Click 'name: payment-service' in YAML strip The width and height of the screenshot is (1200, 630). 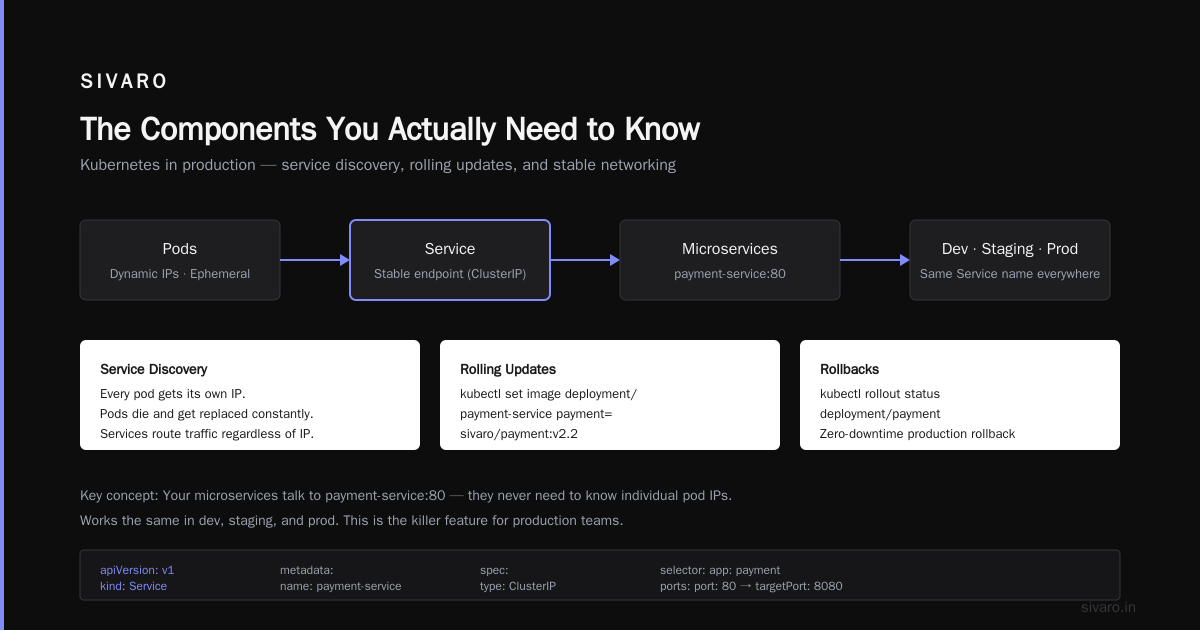[340, 586]
